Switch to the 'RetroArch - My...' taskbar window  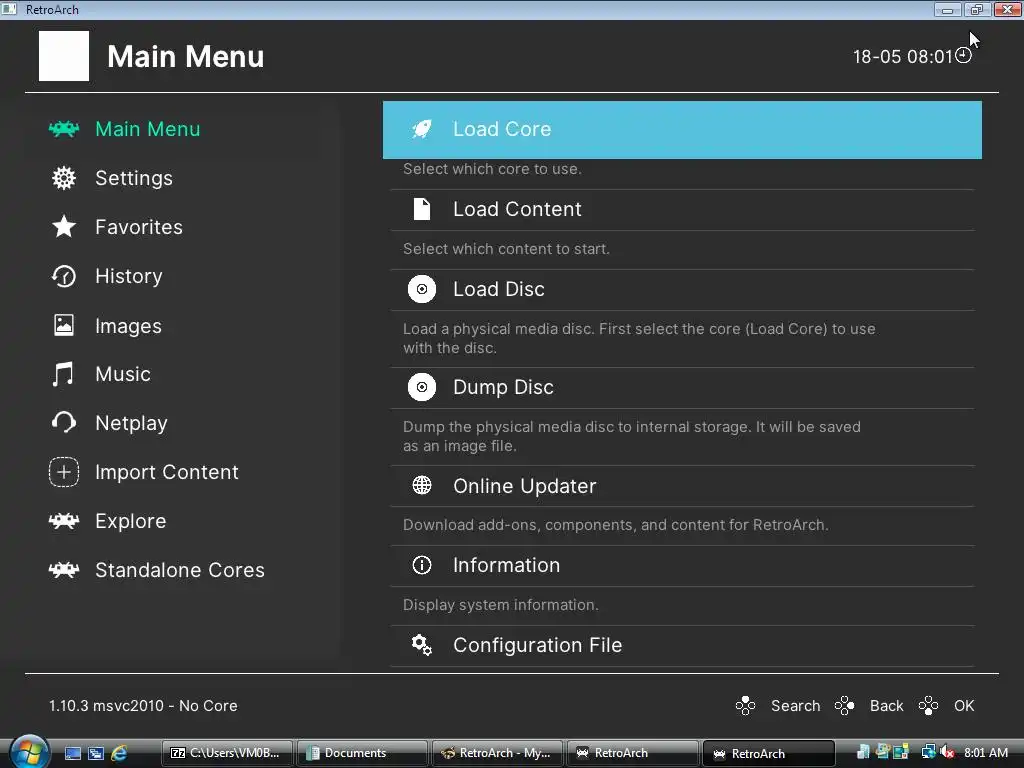tap(498, 753)
